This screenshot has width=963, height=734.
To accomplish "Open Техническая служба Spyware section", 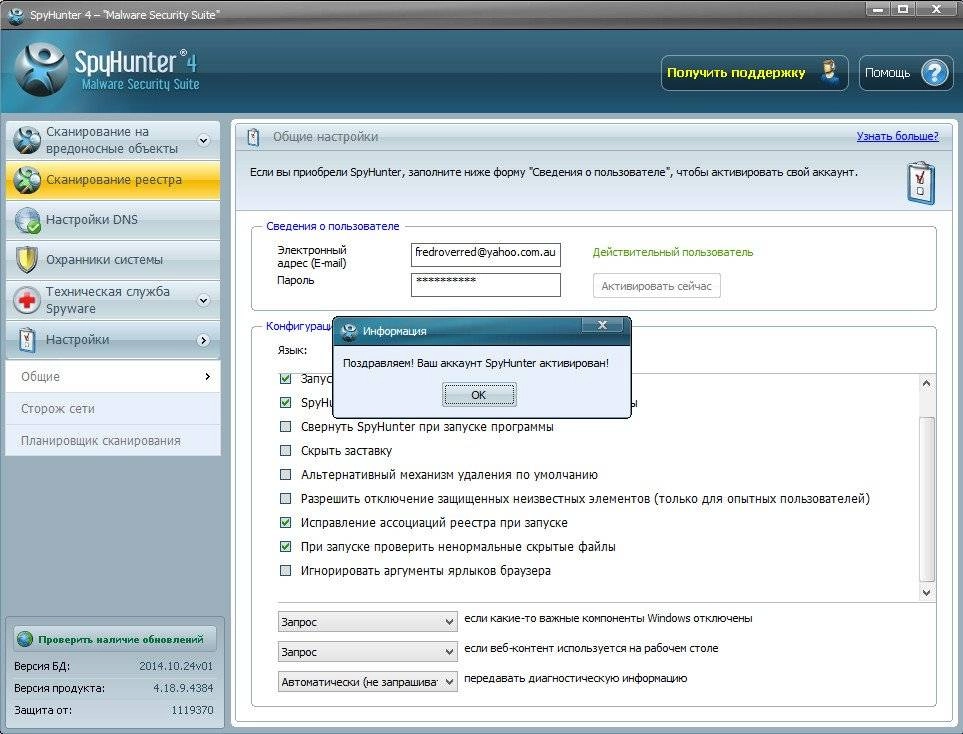I will (x=113, y=300).
